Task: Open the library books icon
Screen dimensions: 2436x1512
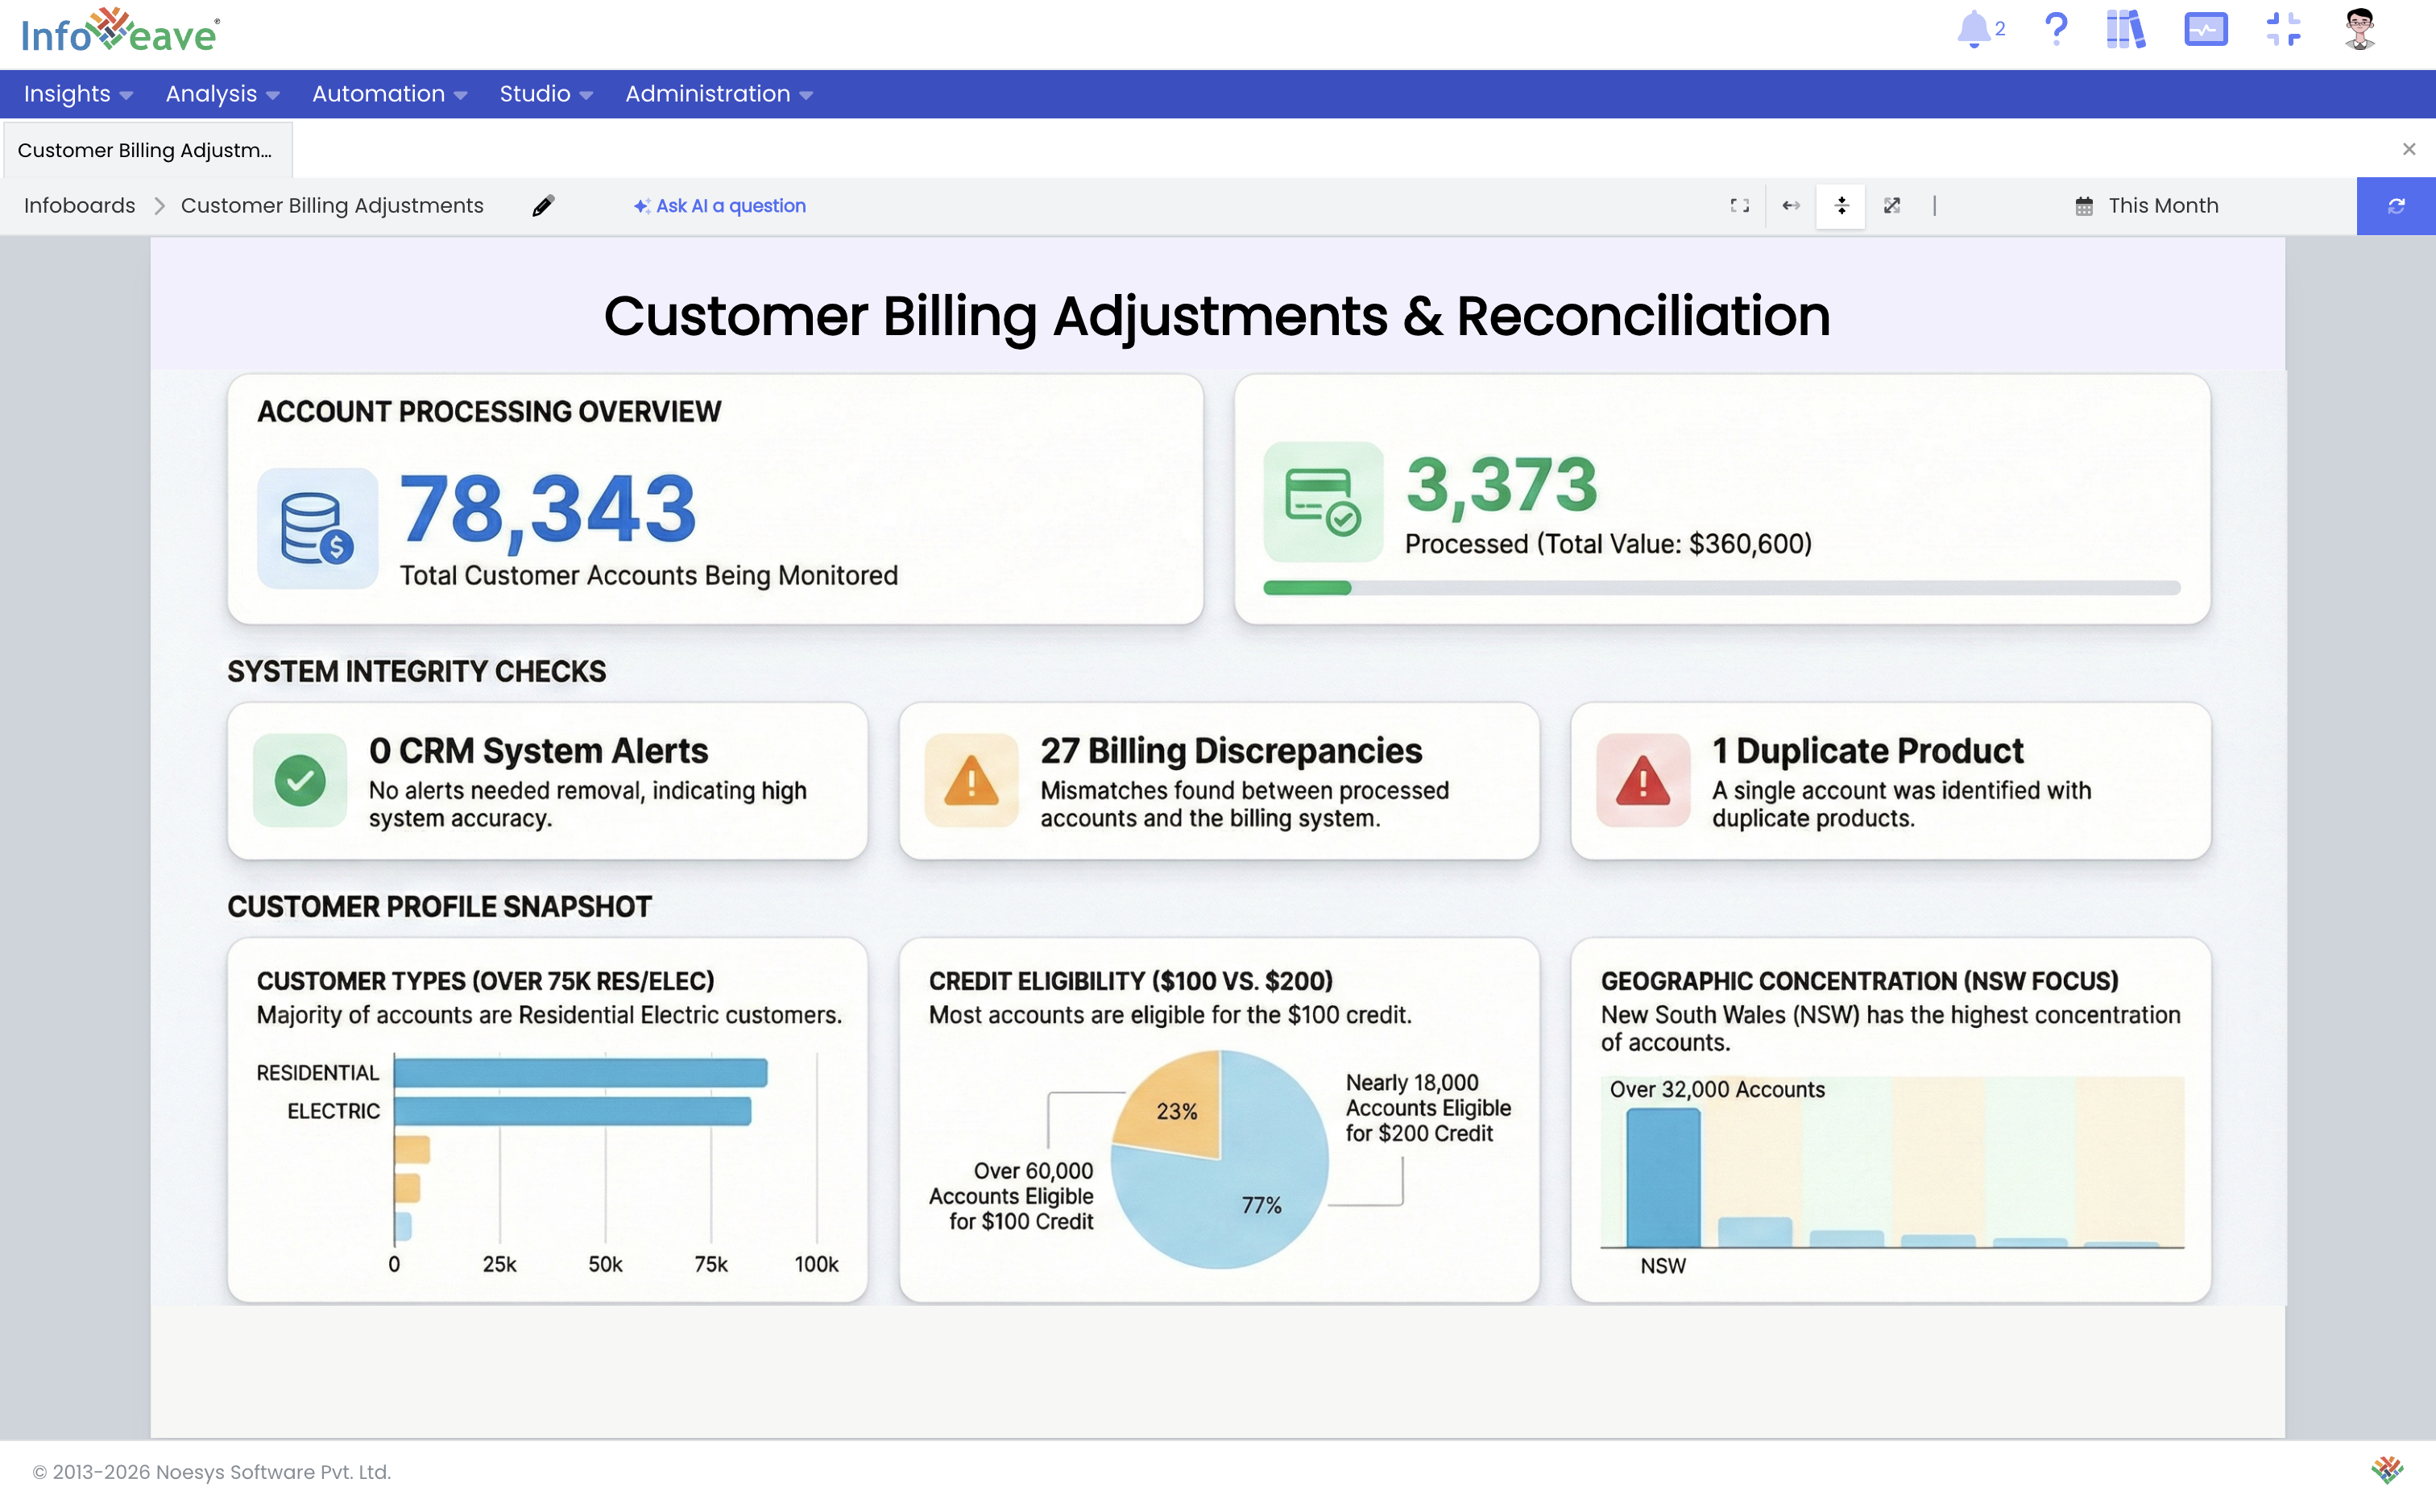Action: [2126, 29]
